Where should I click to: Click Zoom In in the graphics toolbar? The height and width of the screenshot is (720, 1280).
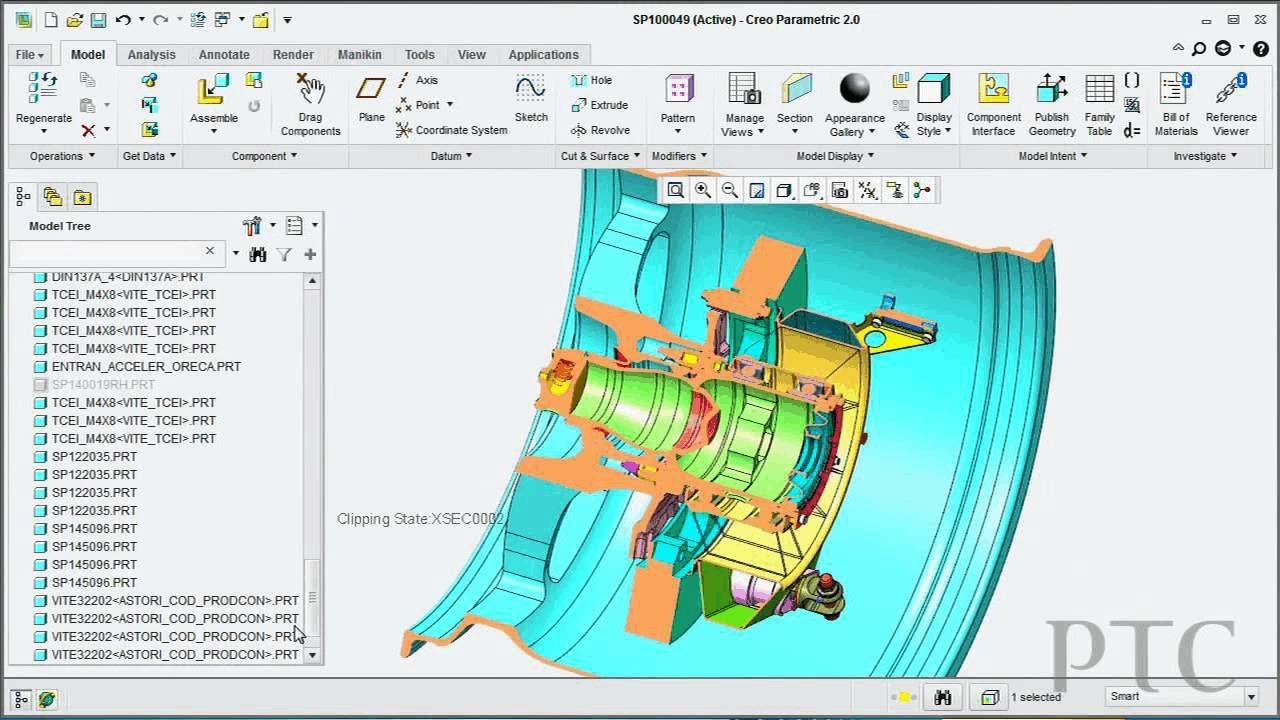(703, 190)
